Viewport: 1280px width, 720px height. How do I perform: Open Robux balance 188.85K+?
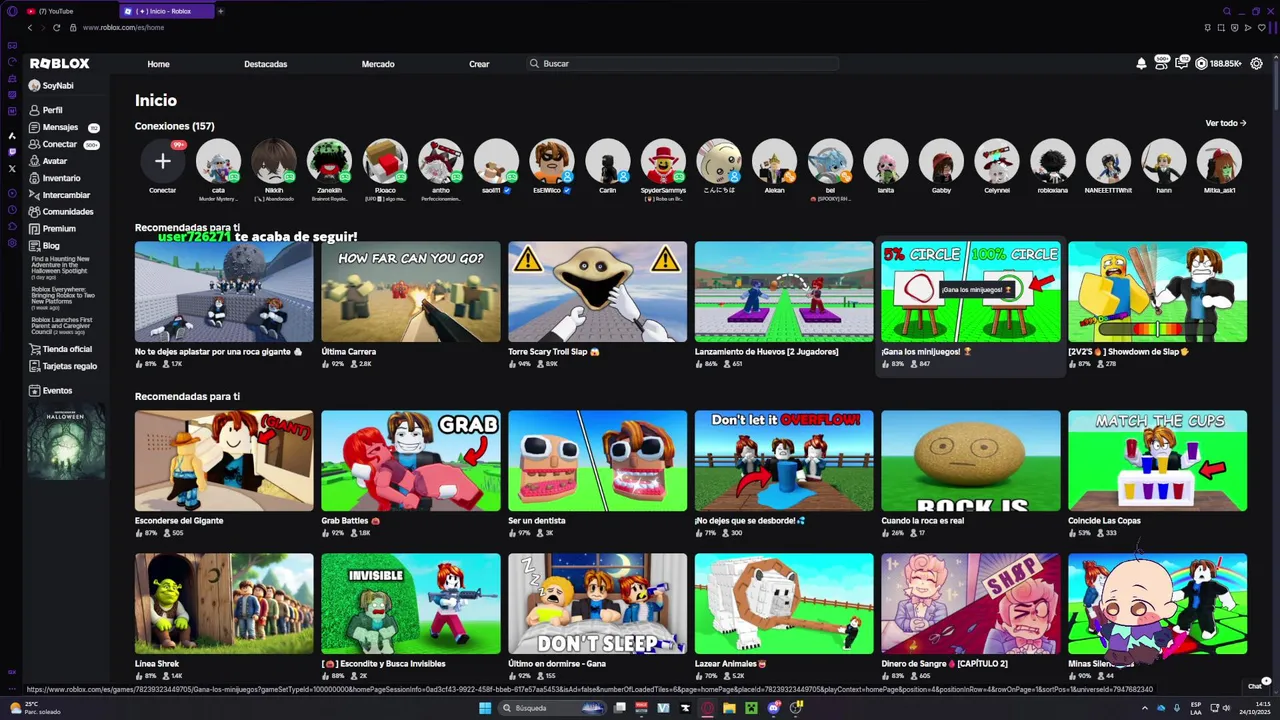(1219, 64)
